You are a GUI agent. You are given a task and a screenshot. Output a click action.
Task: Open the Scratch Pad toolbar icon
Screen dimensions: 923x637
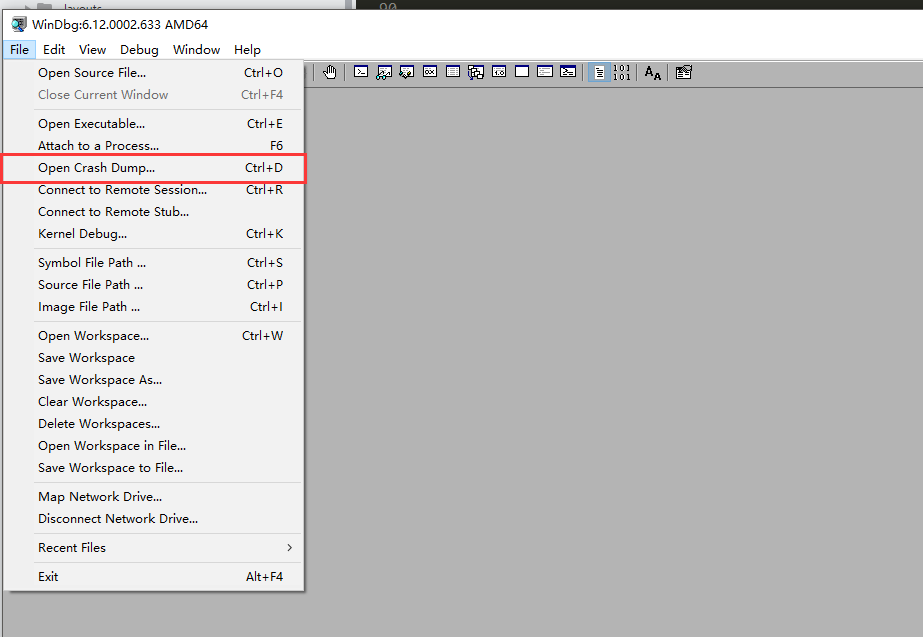tap(522, 72)
